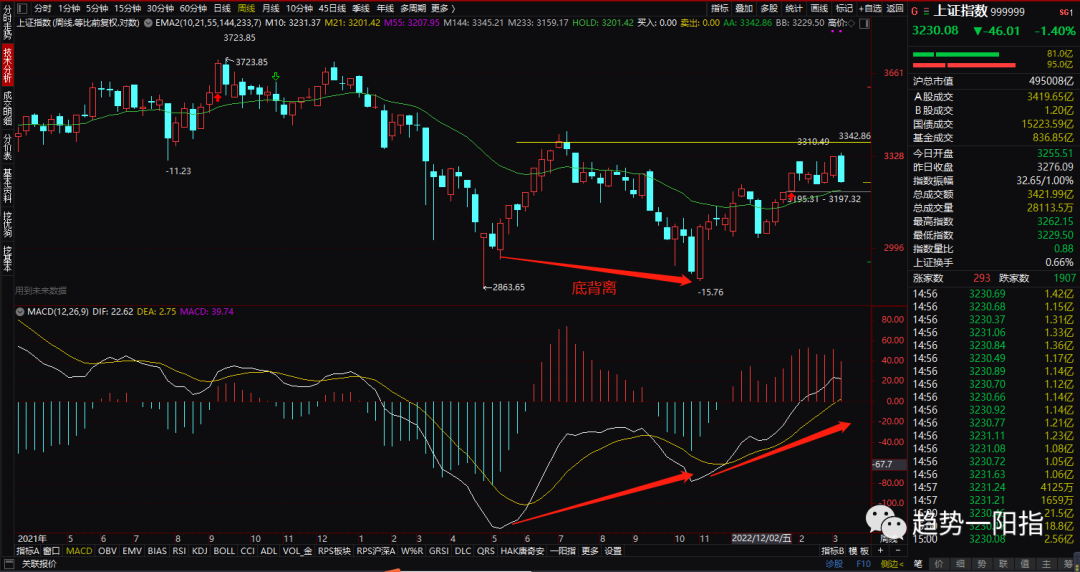Click 标记 mark button
This screenshot has width=1080, height=572.
tap(844, 8)
